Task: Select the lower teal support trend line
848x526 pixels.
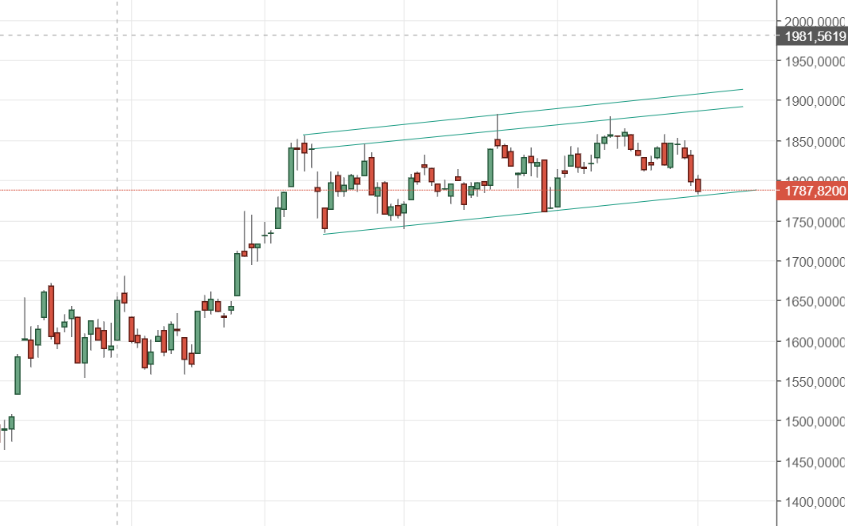Action: (x=539, y=212)
